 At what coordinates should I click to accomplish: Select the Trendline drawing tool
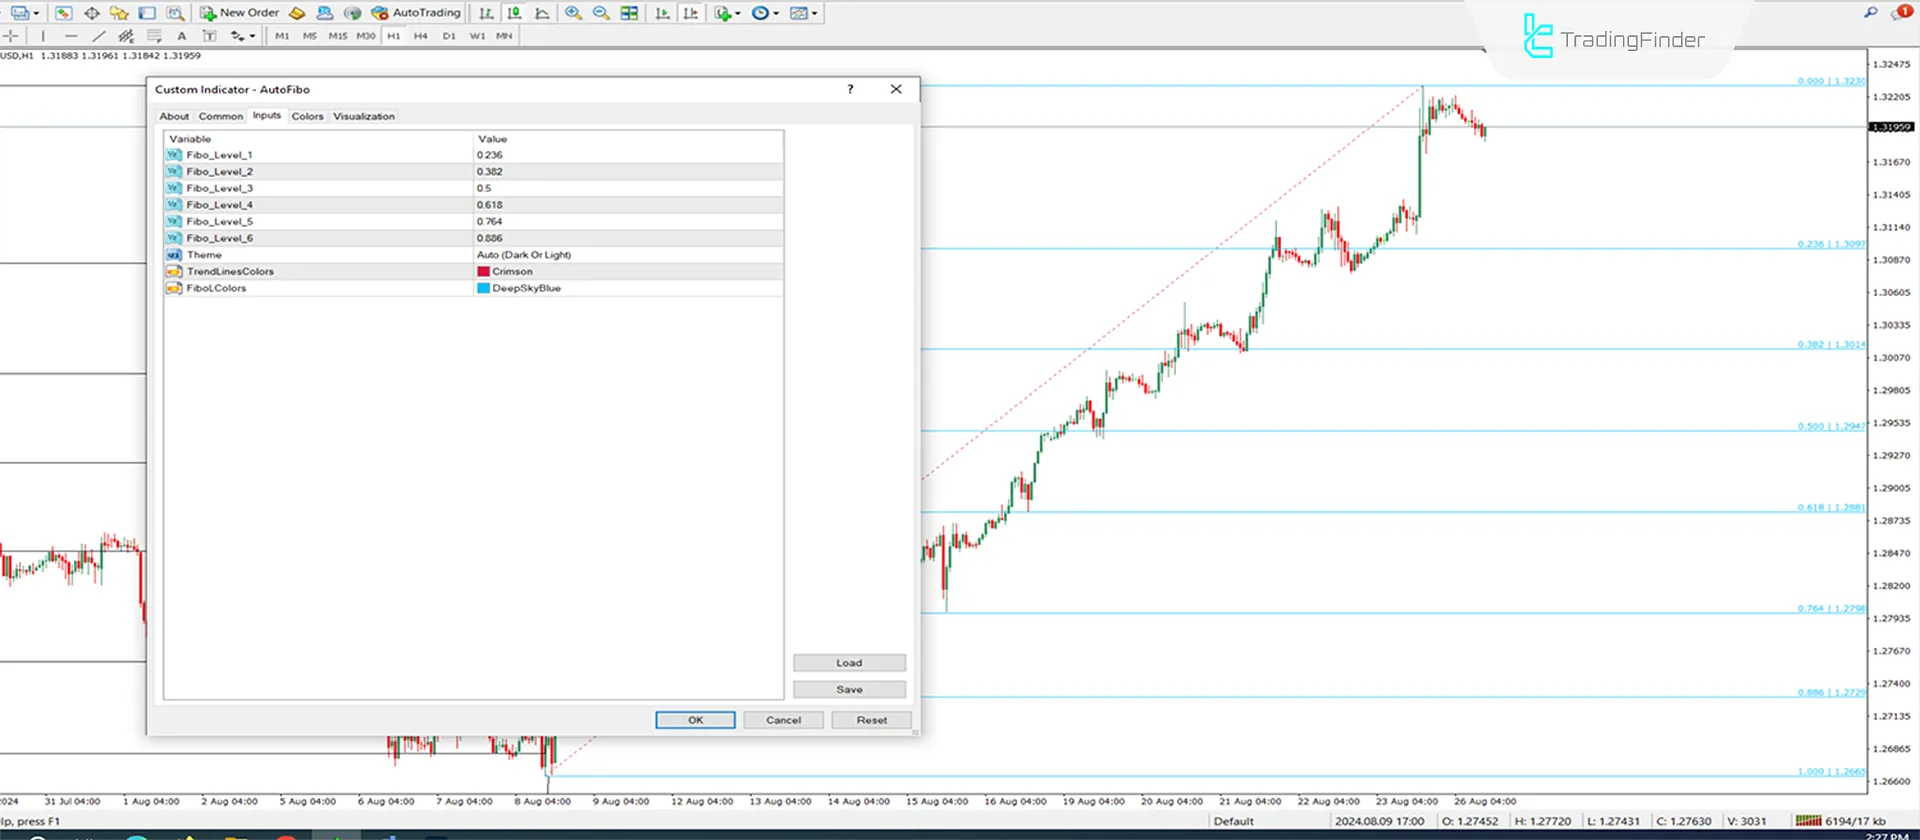pyautogui.click(x=98, y=36)
